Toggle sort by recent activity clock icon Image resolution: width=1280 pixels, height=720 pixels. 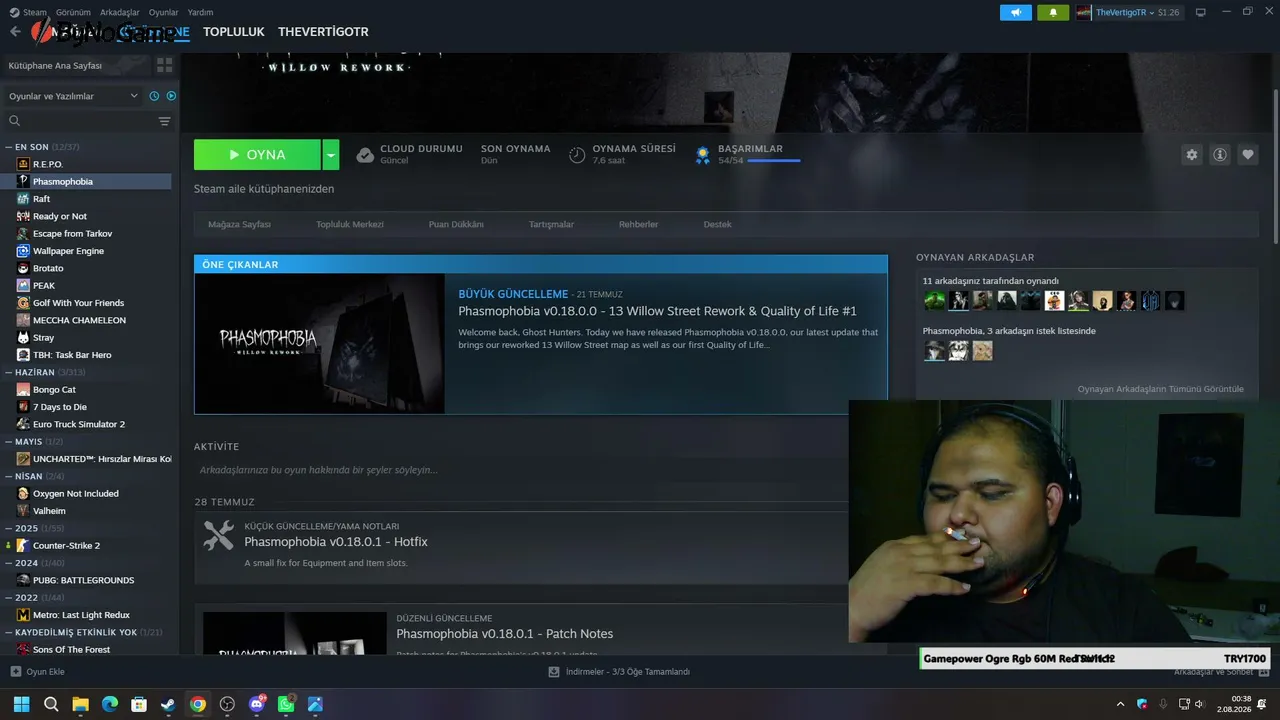154,96
